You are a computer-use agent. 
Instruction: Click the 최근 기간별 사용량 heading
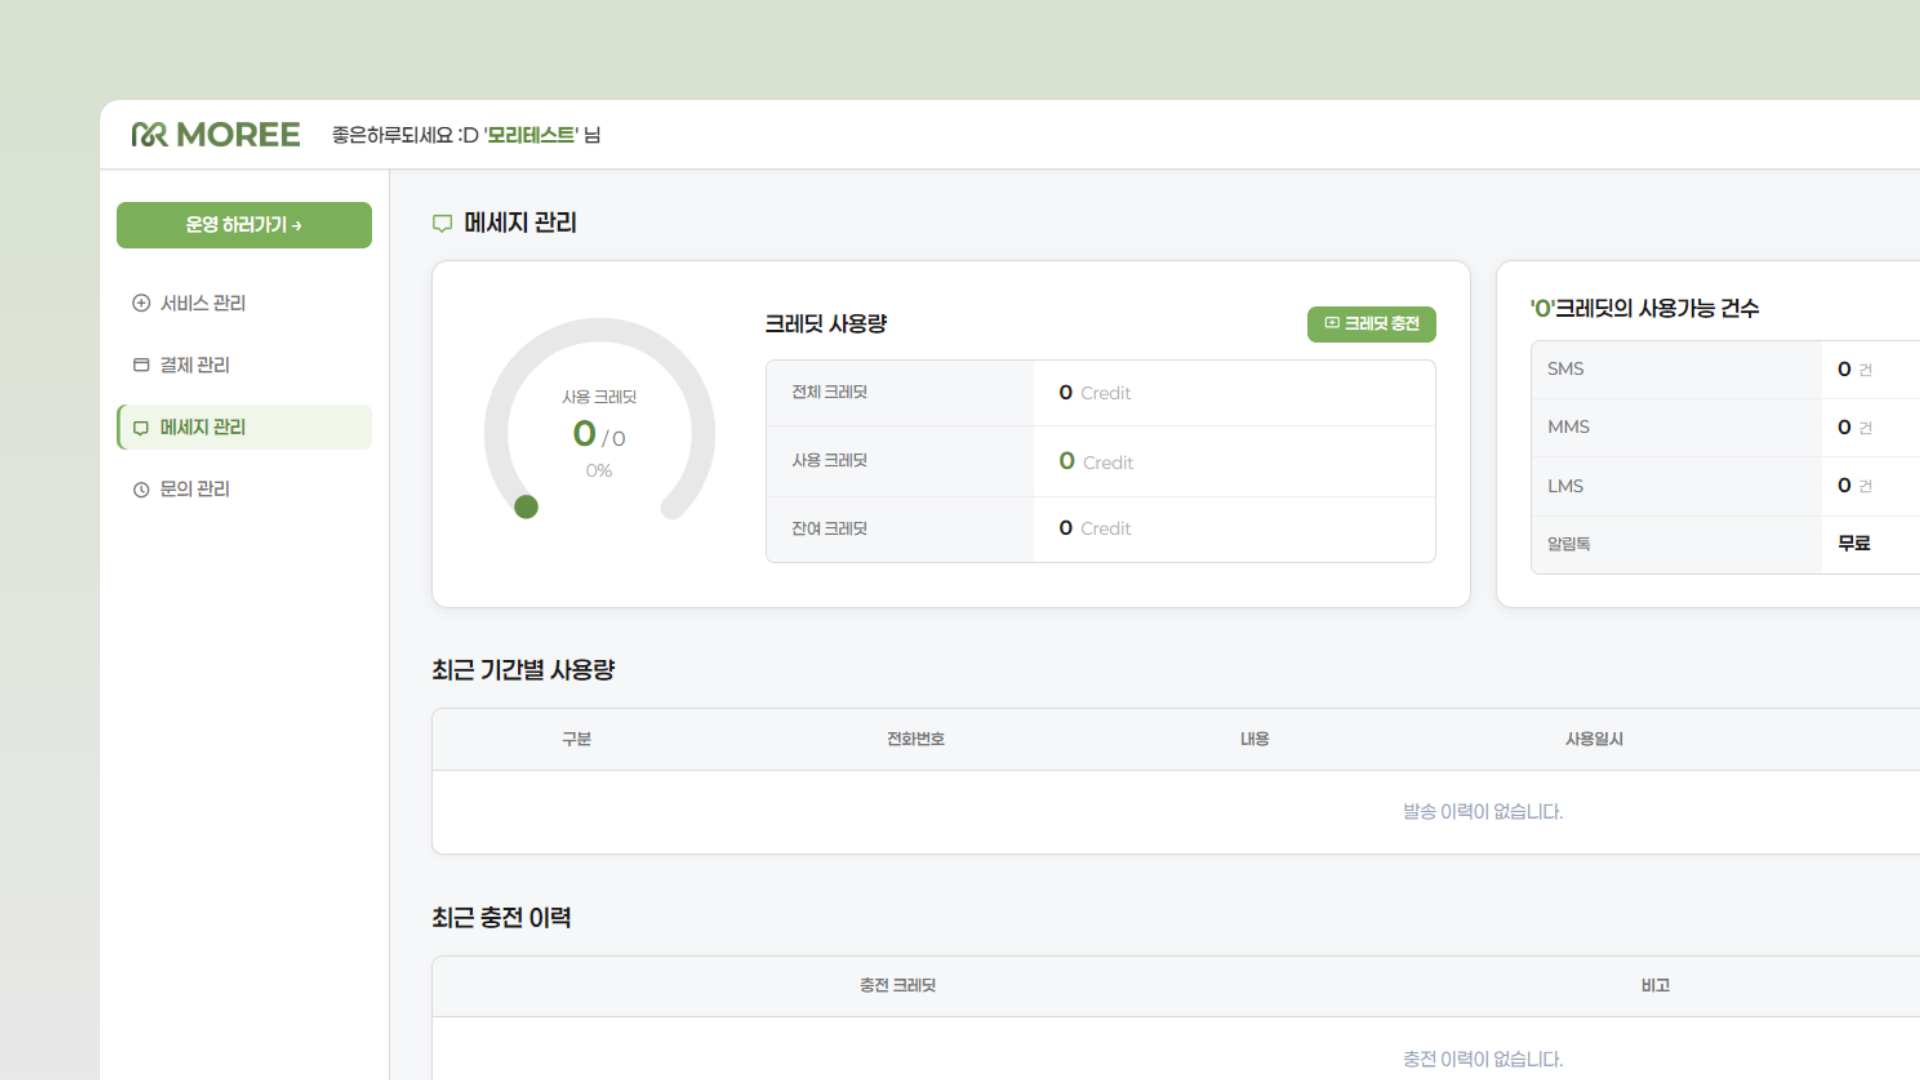(523, 670)
